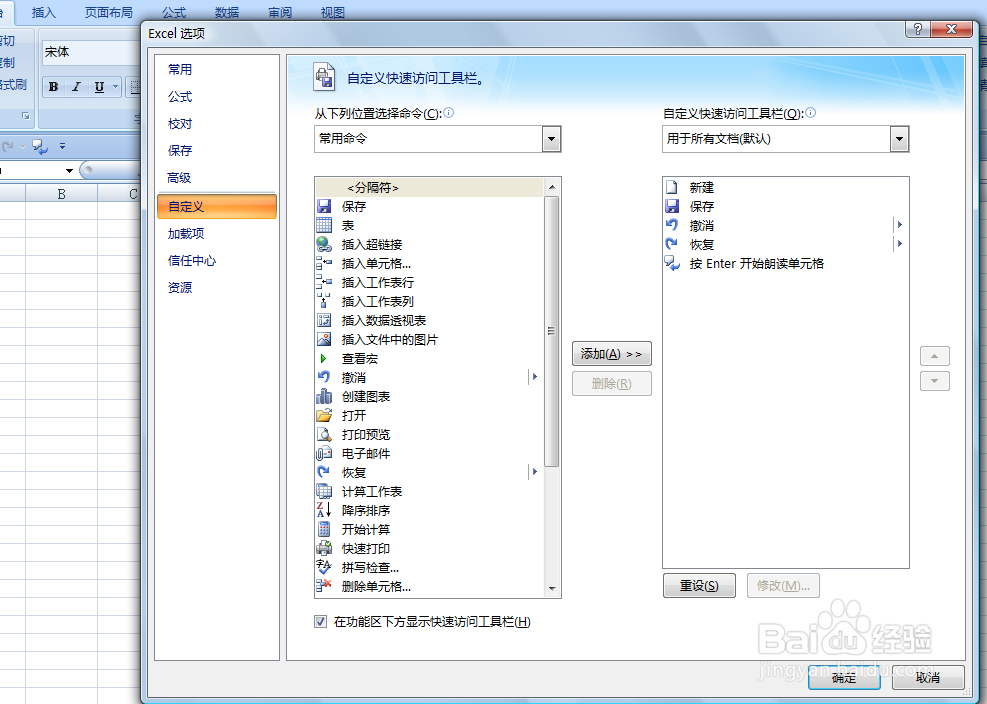Select the <分隔符> separator entry
The width and height of the screenshot is (987, 704).
click(x=429, y=187)
